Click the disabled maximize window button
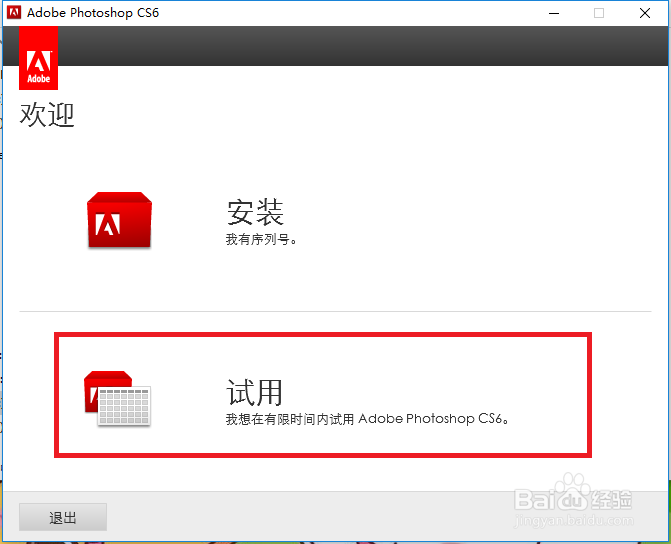 tap(599, 13)
